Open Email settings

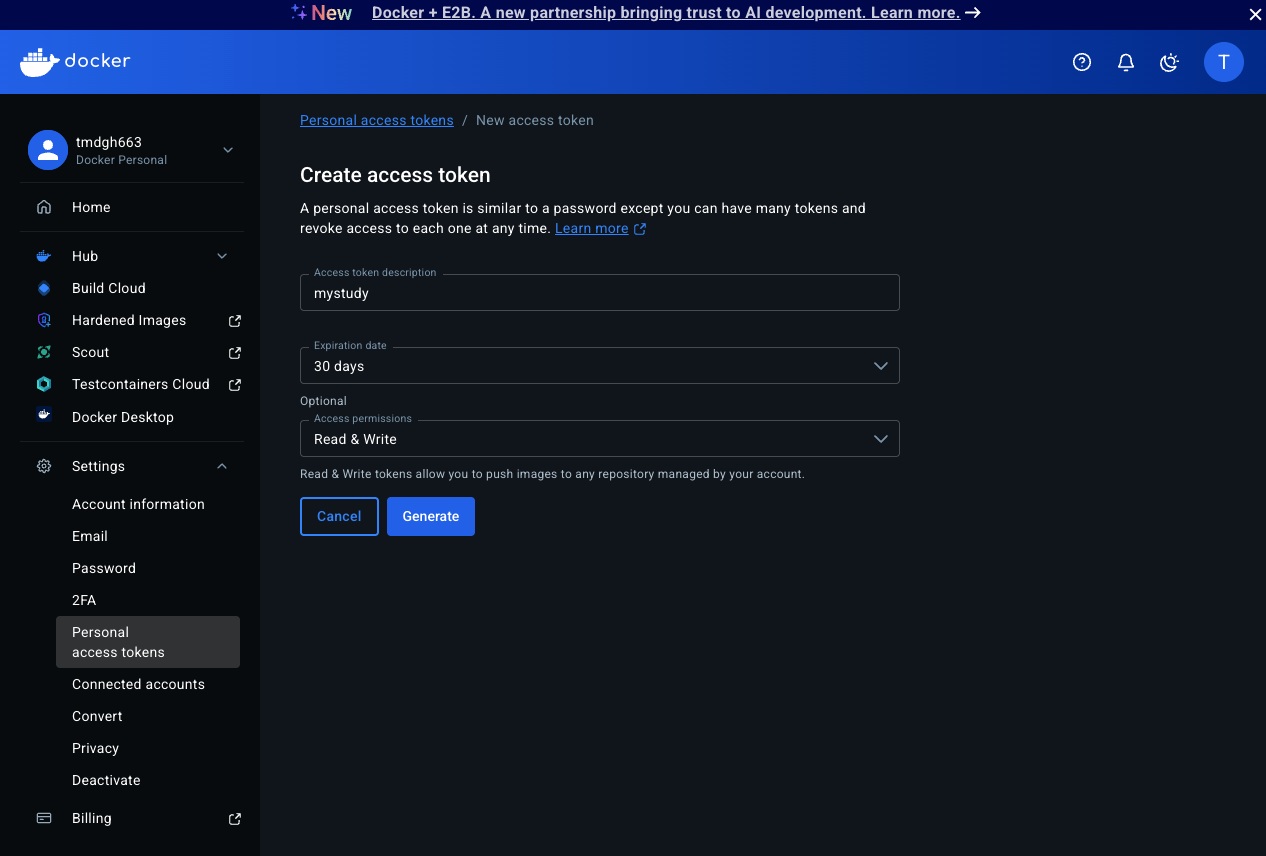click(x=90, y=536)
